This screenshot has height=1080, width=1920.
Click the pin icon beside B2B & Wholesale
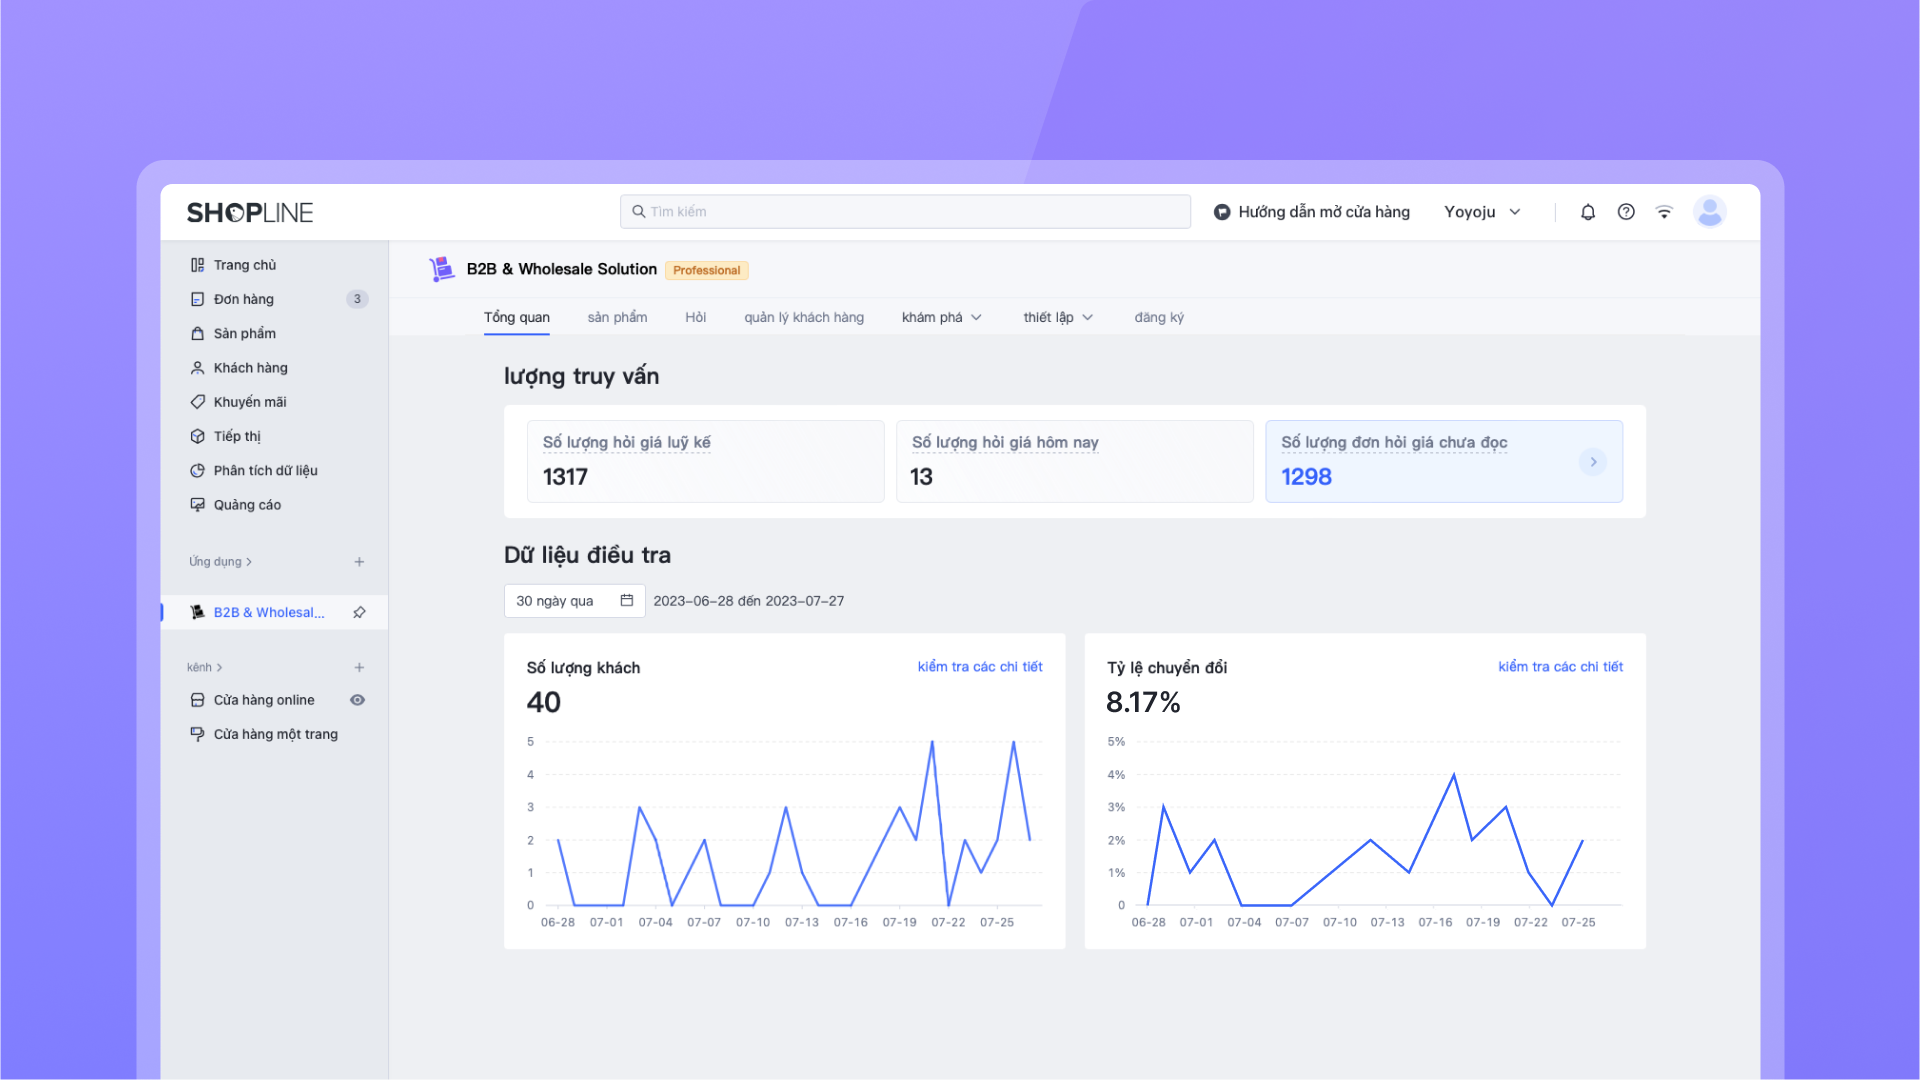pyautogui.click(x=359, y=612)
